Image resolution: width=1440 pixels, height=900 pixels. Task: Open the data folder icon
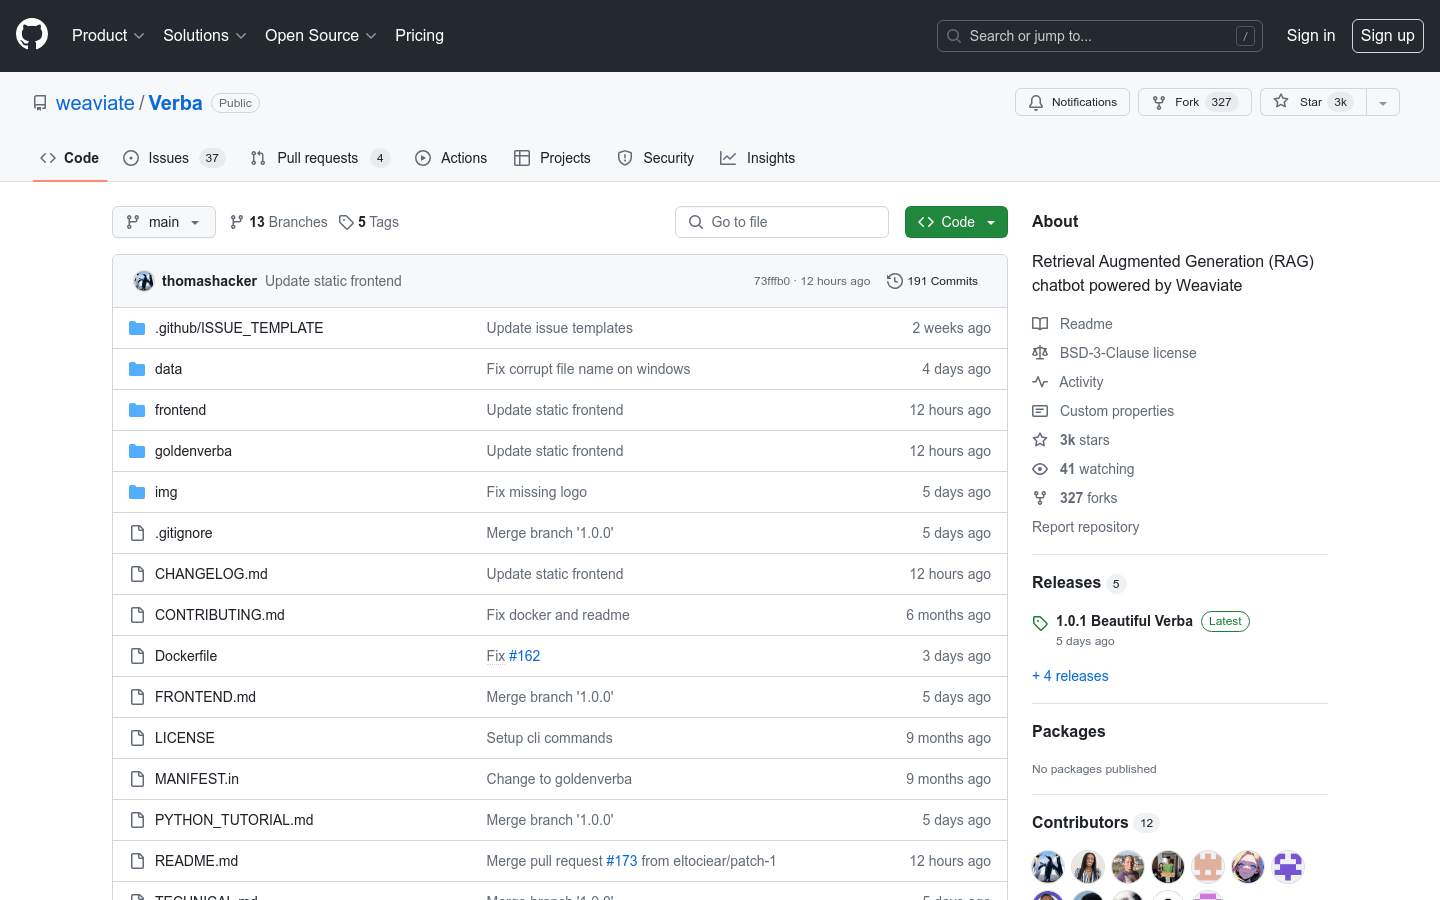pos(137,369)
